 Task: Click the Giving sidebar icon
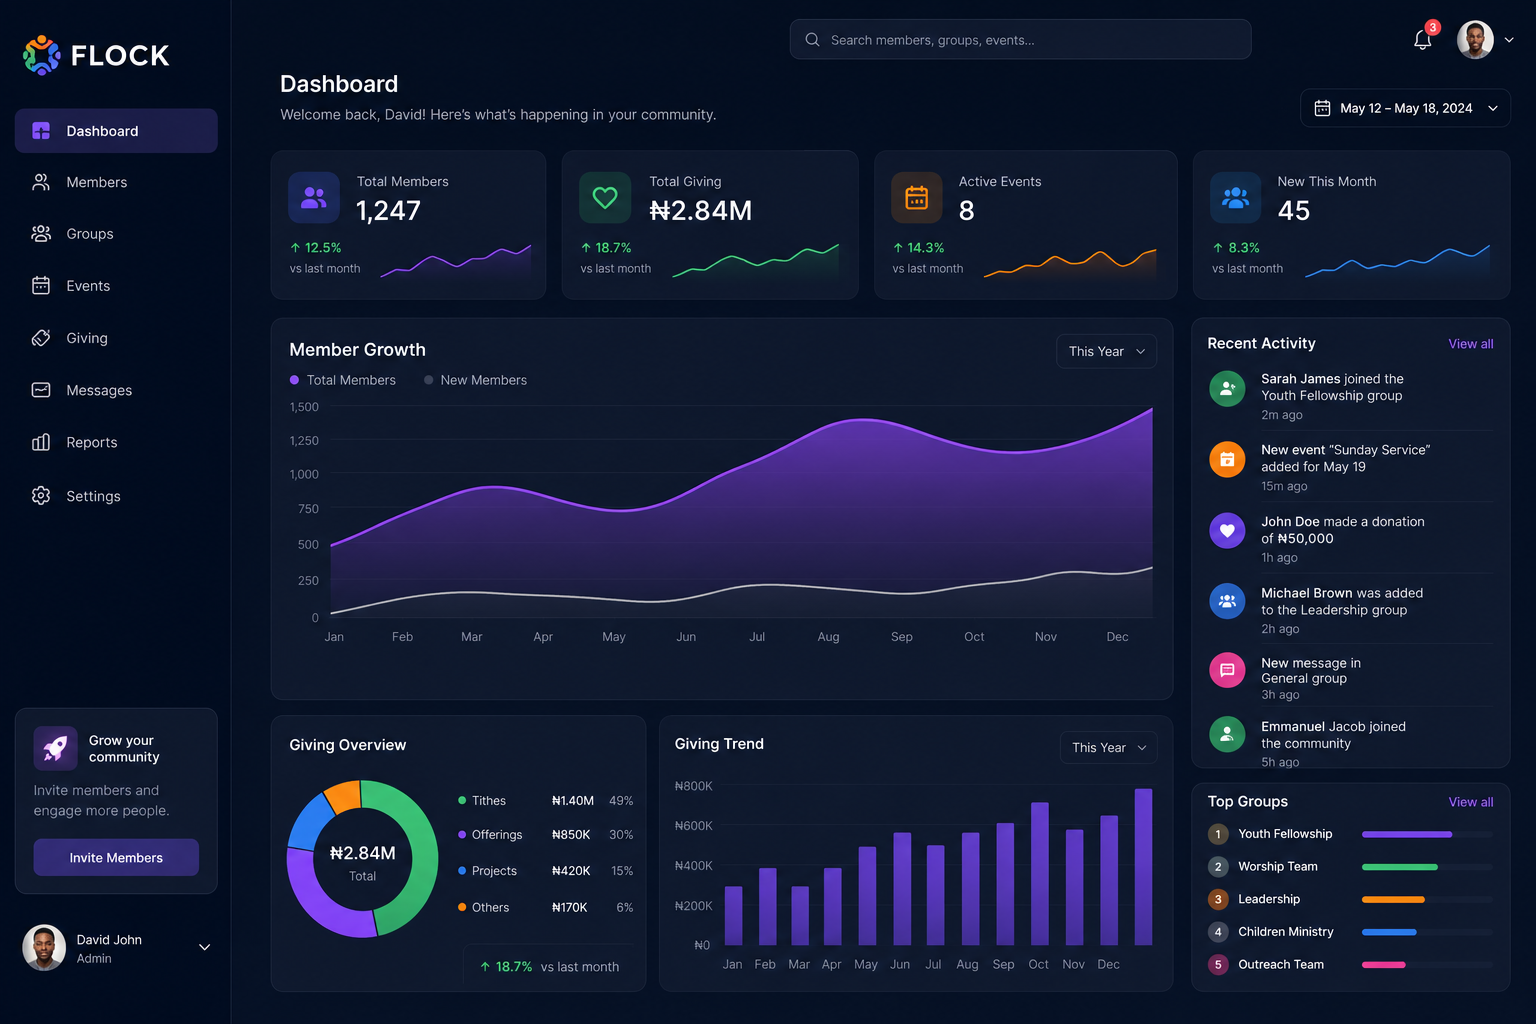coord(41,338)
